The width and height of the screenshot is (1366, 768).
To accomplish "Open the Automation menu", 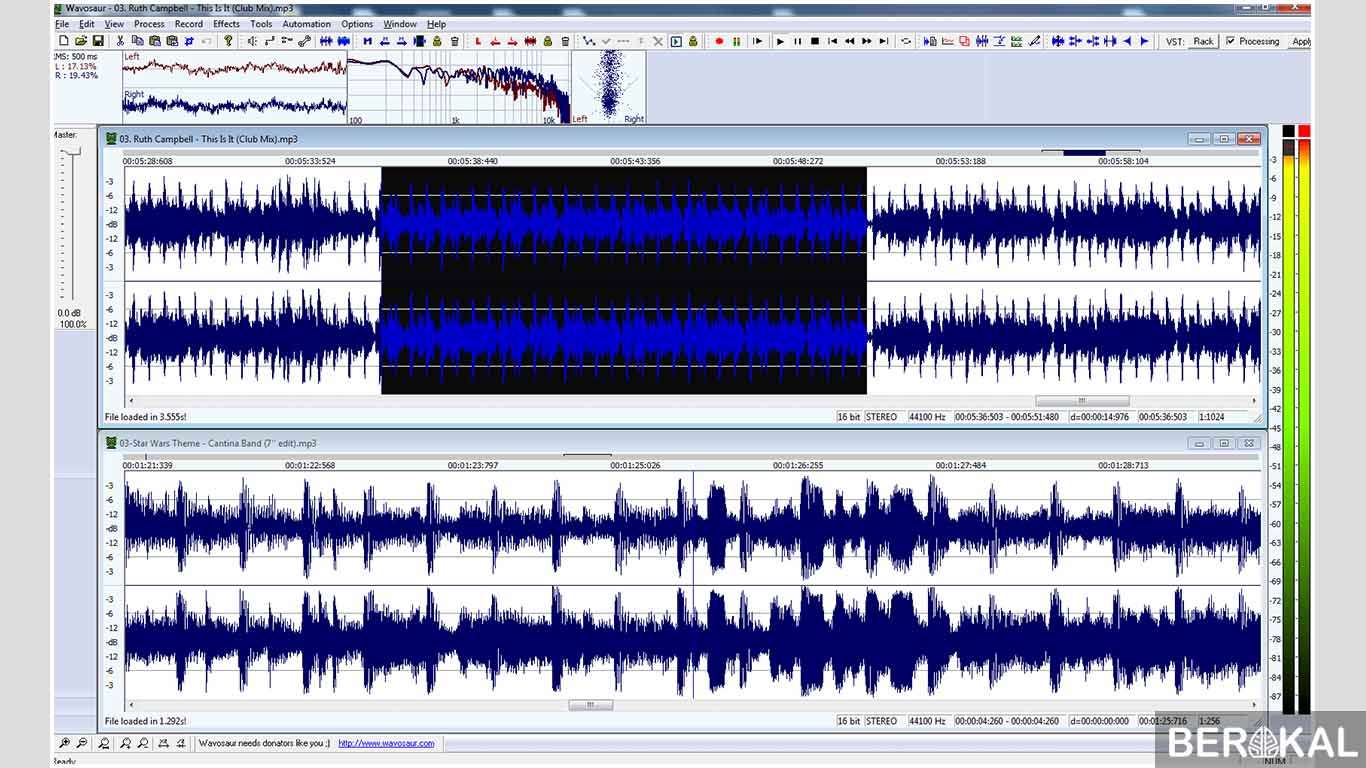I will pyautogui.click(x=306, y=24).
